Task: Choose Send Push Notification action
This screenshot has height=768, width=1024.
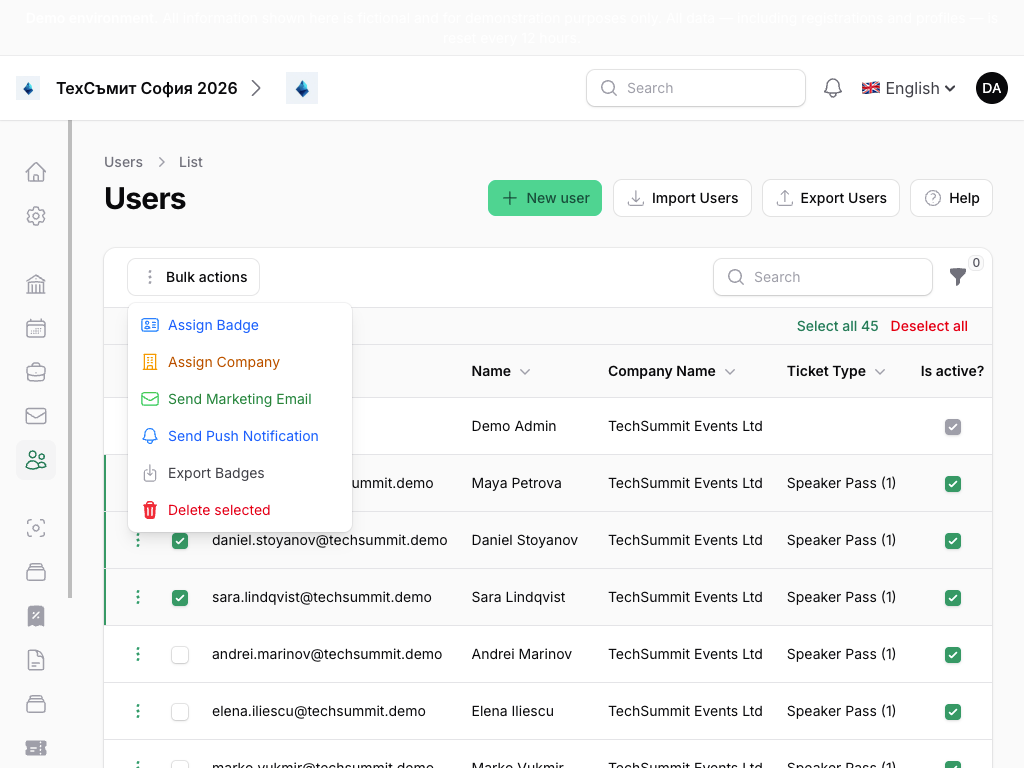Action: [240, 436]
